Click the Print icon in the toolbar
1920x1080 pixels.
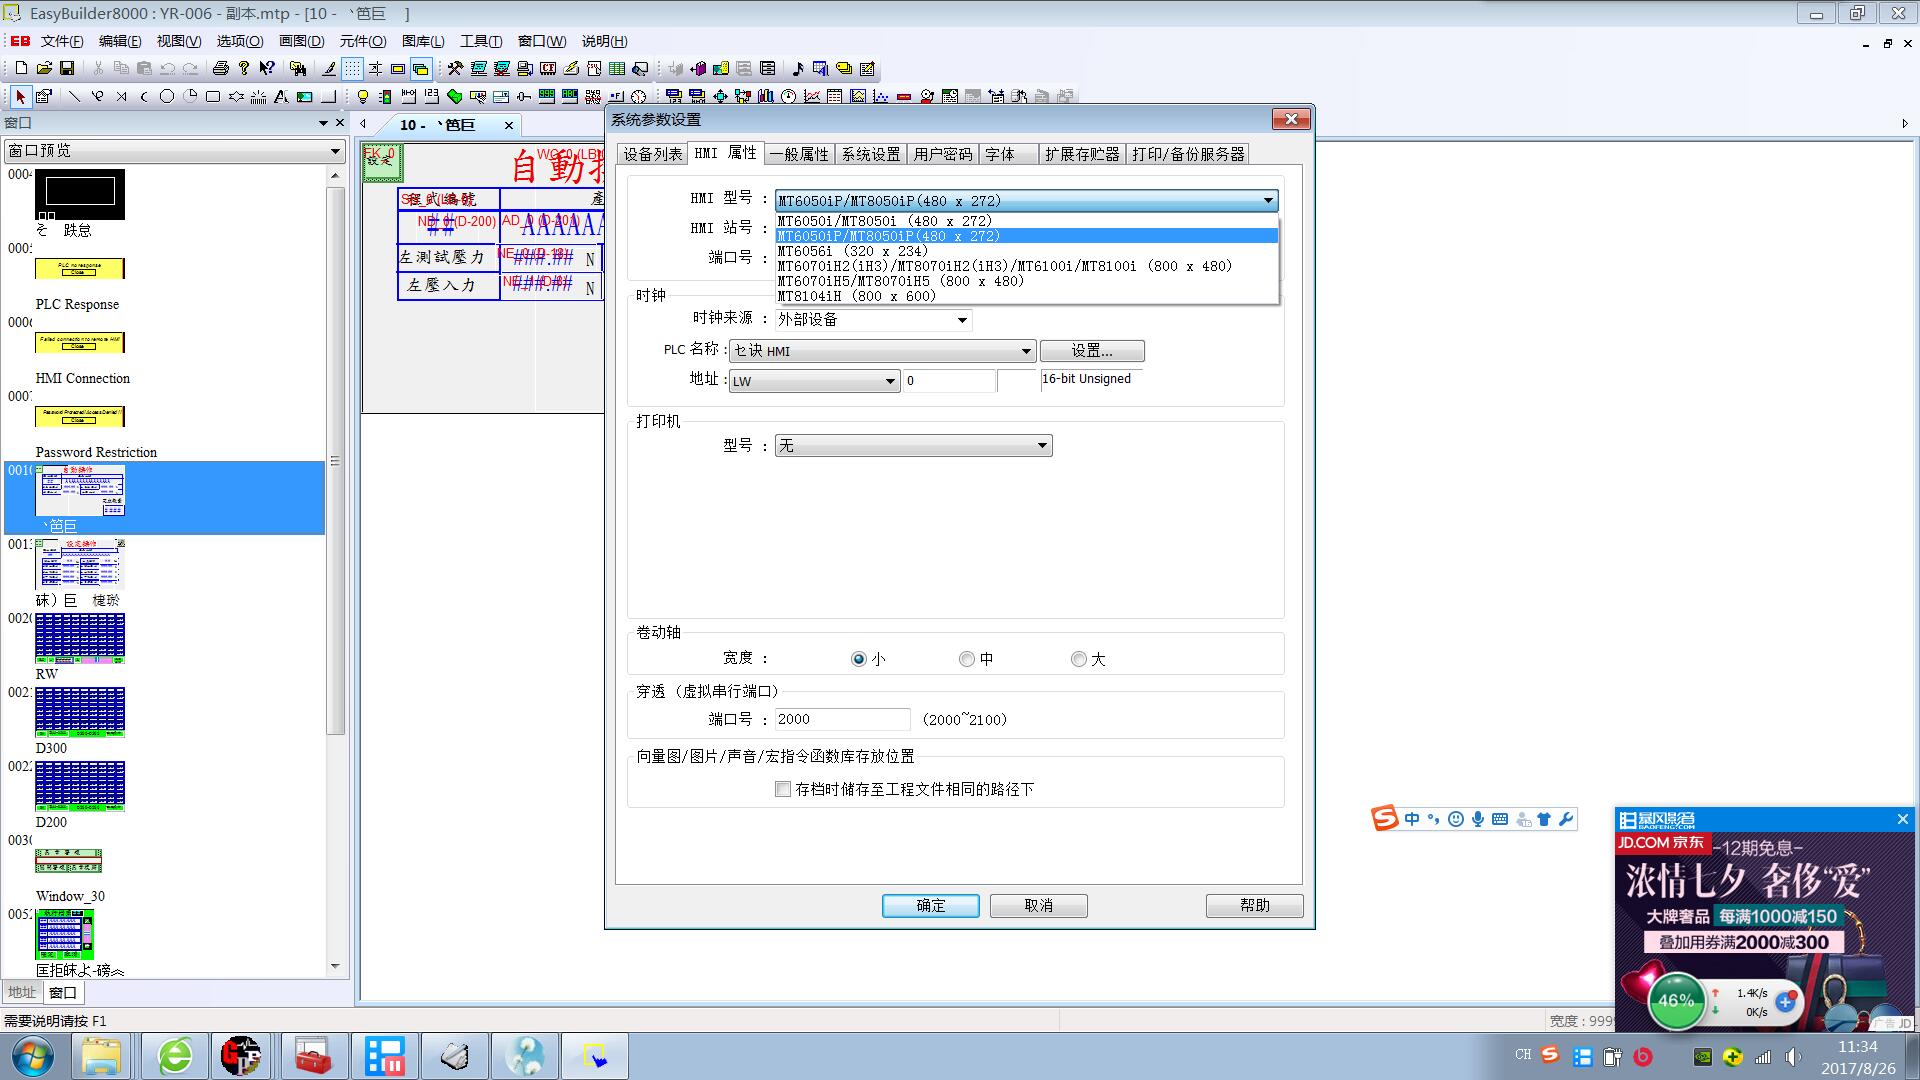coord(220,68)
